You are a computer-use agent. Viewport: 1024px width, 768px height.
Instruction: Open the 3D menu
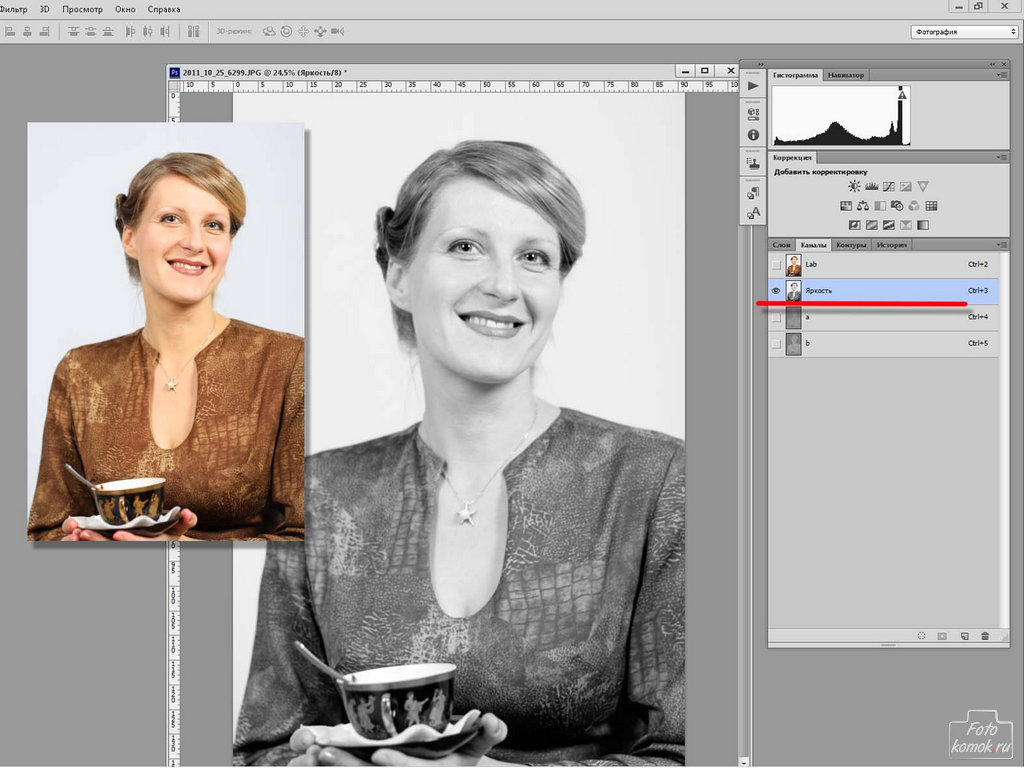click(44, 9)
